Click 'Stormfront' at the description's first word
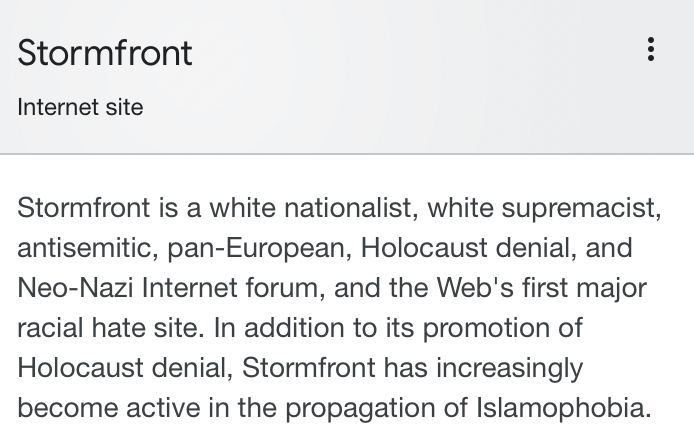694x431 pixels. tap(84, 208)
